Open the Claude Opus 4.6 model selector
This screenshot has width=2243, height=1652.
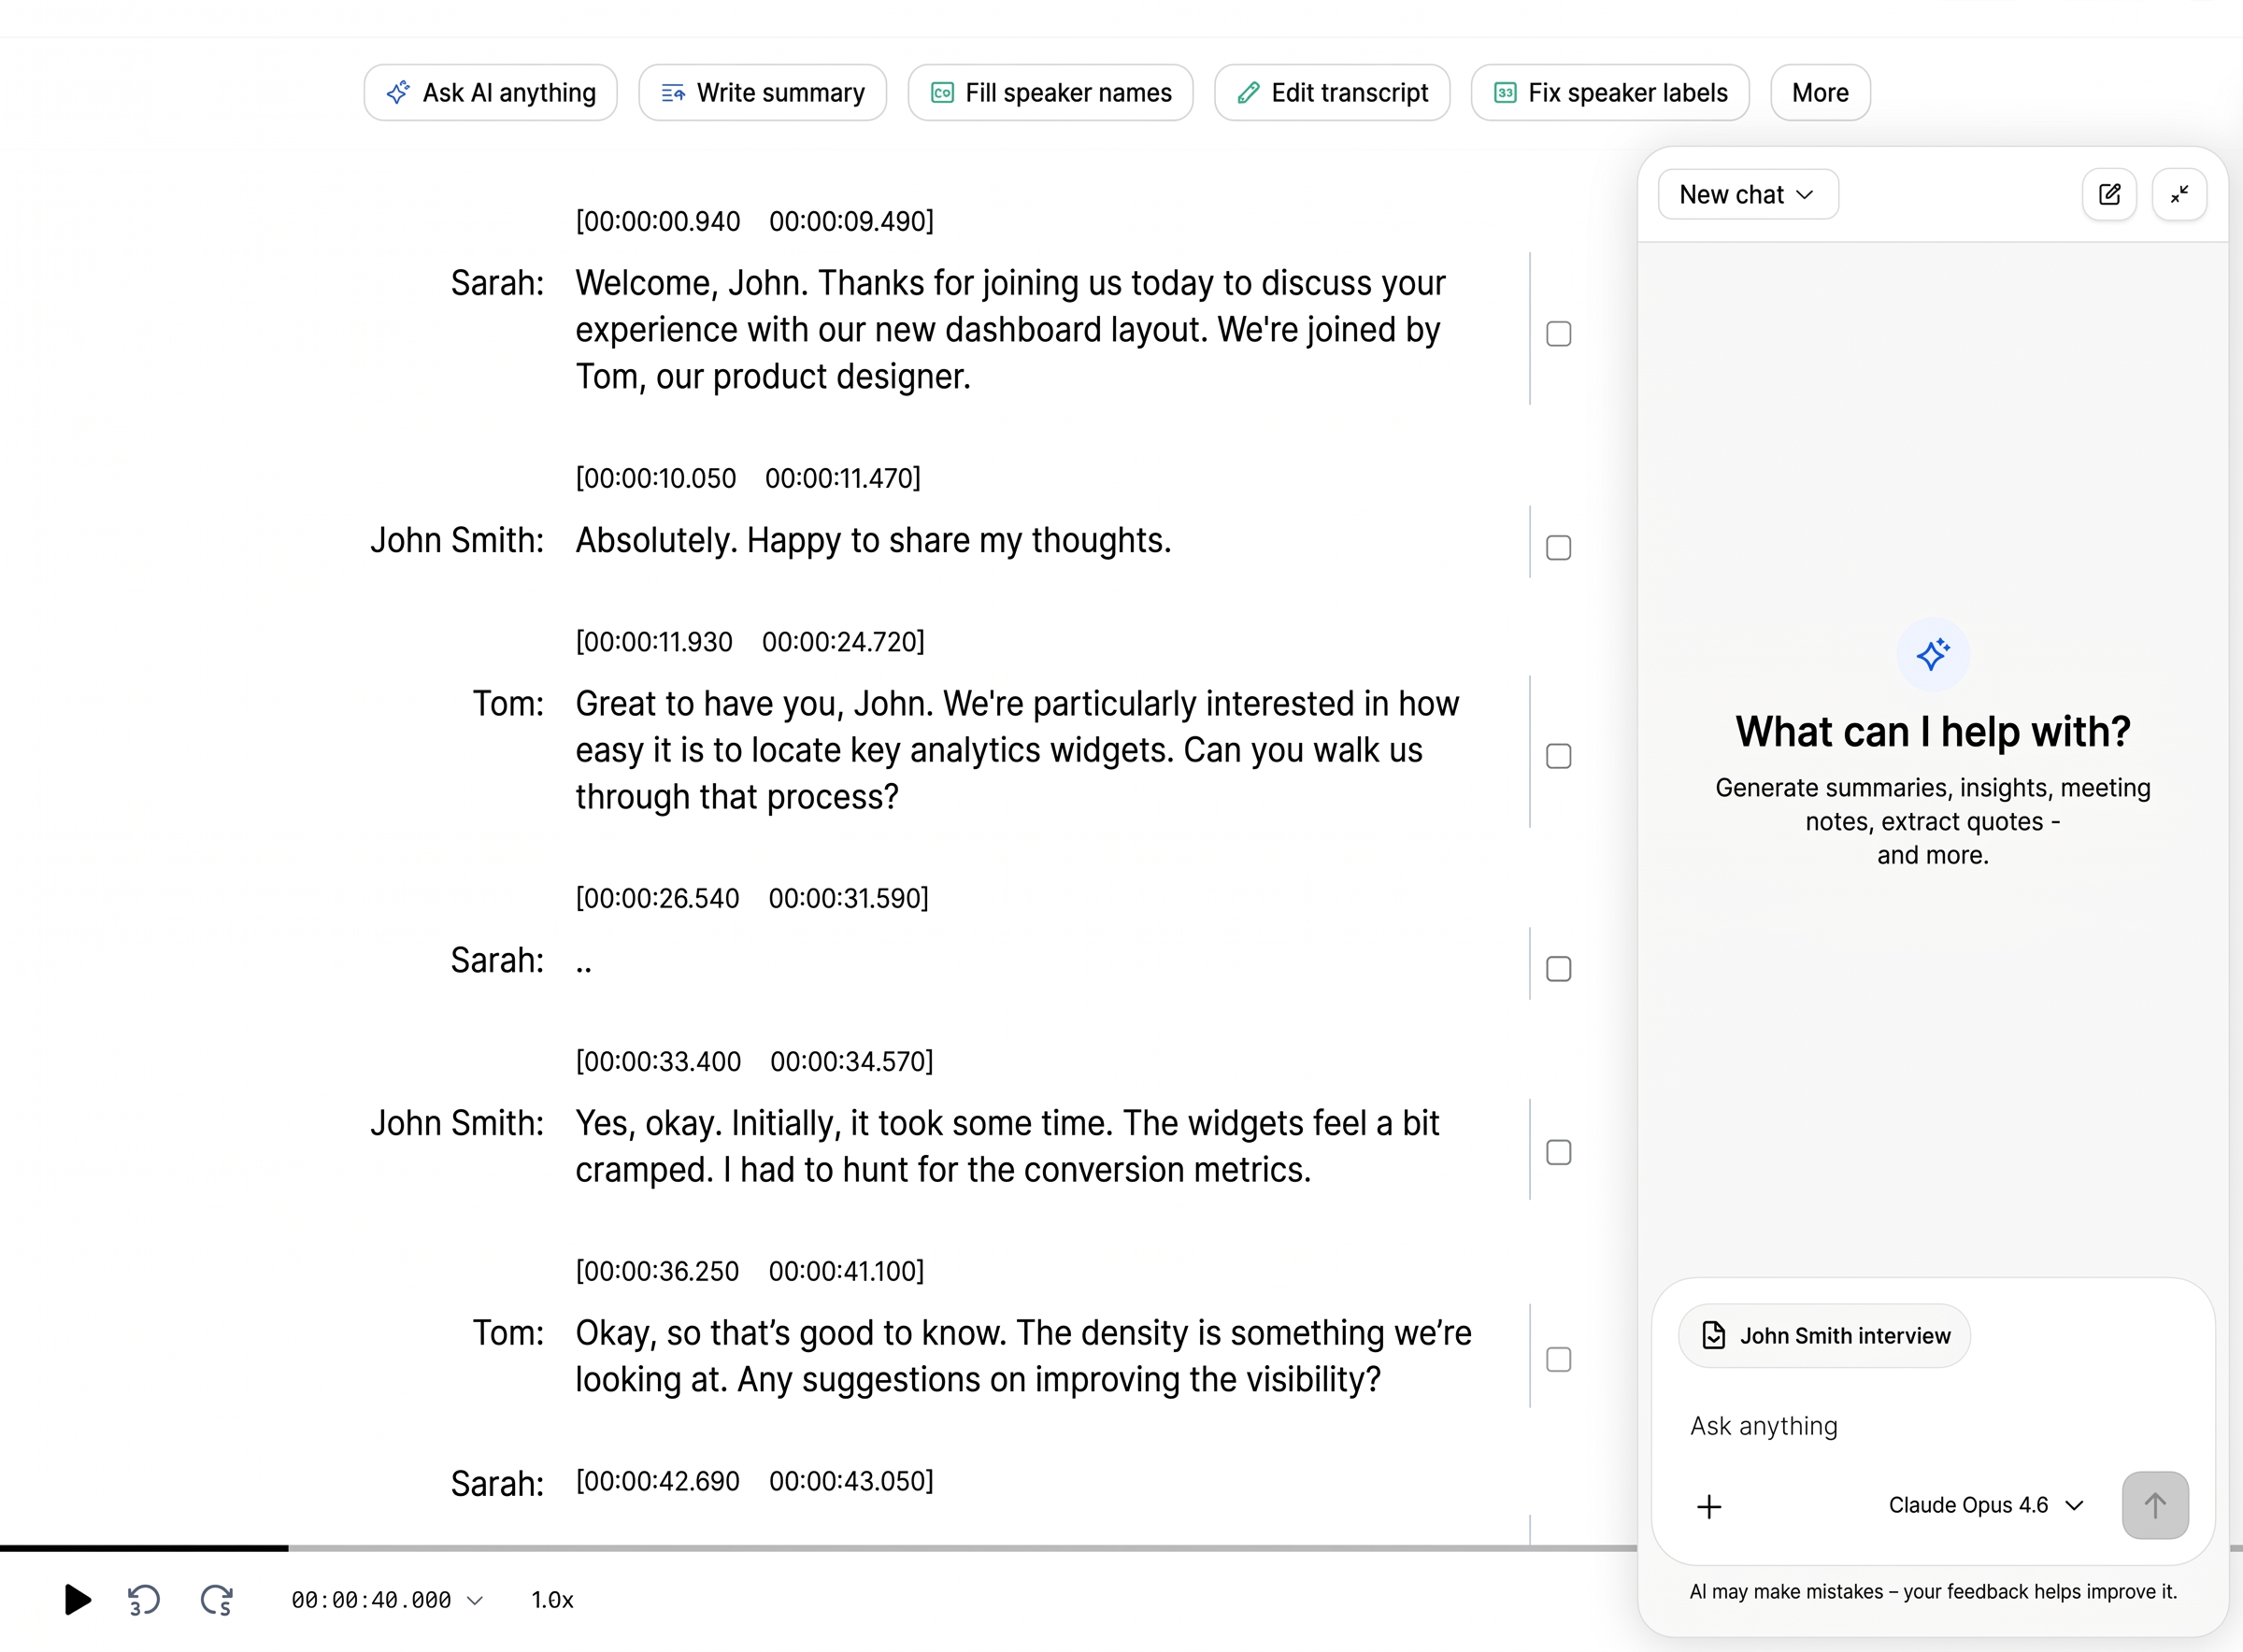(1985, 1505)
